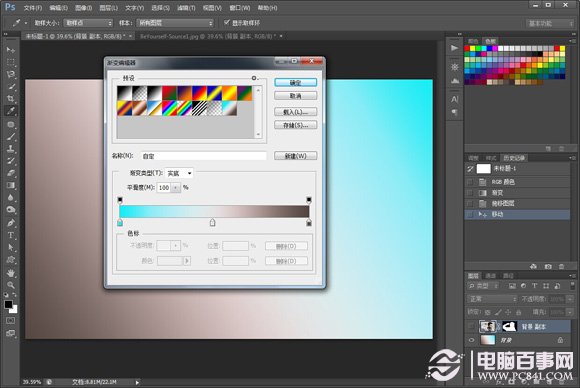Viewport: 580px width, 388px height.
Task: Select the Crop tool
Action: [11, 98]
